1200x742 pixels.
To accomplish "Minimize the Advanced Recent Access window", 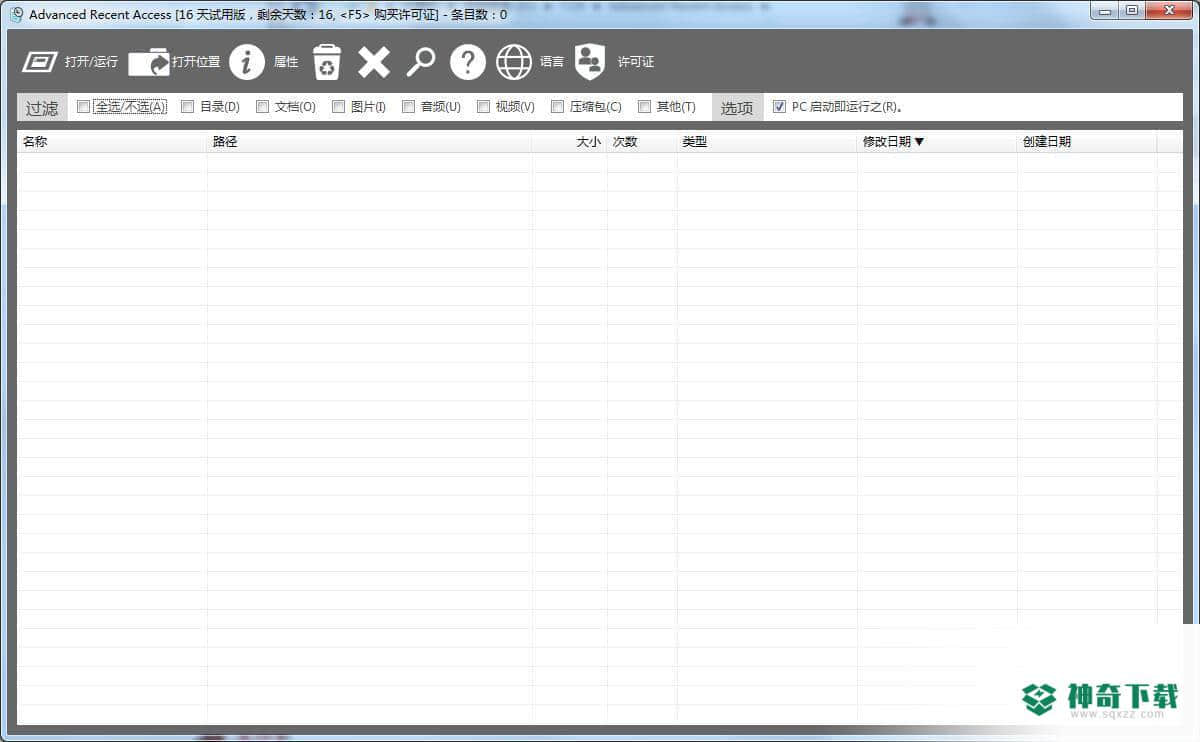I will pyautogui.click(x=1105, y=10).
